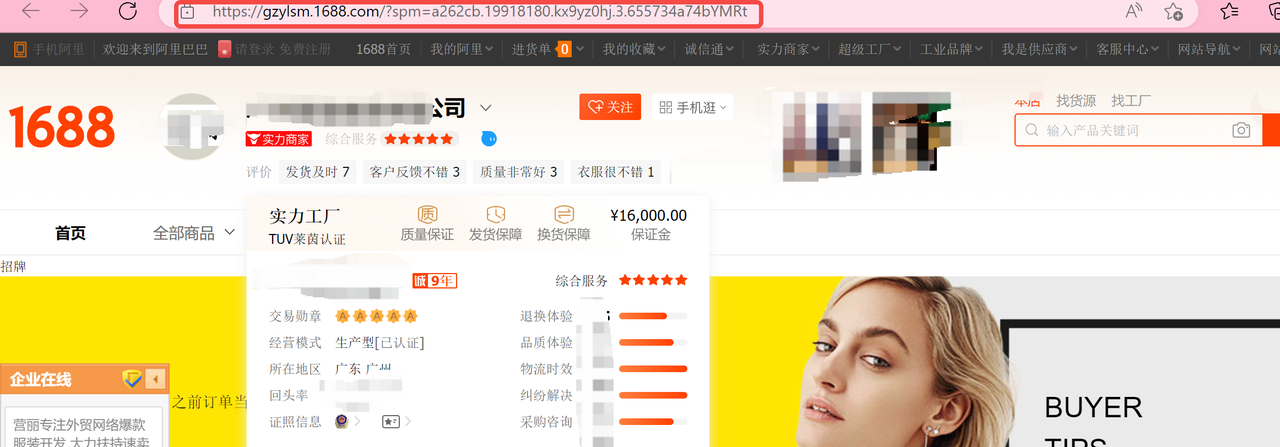The width and height of the screenshot is (1280, 447).
Task: Click the 质量保证 quality guarantee icon
Action: (427, 215)
